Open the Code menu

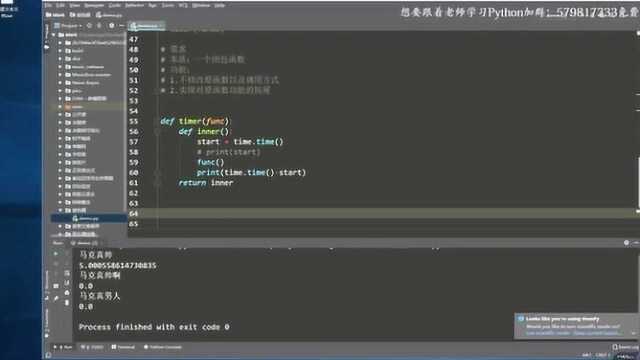click(x=115, y=5)
